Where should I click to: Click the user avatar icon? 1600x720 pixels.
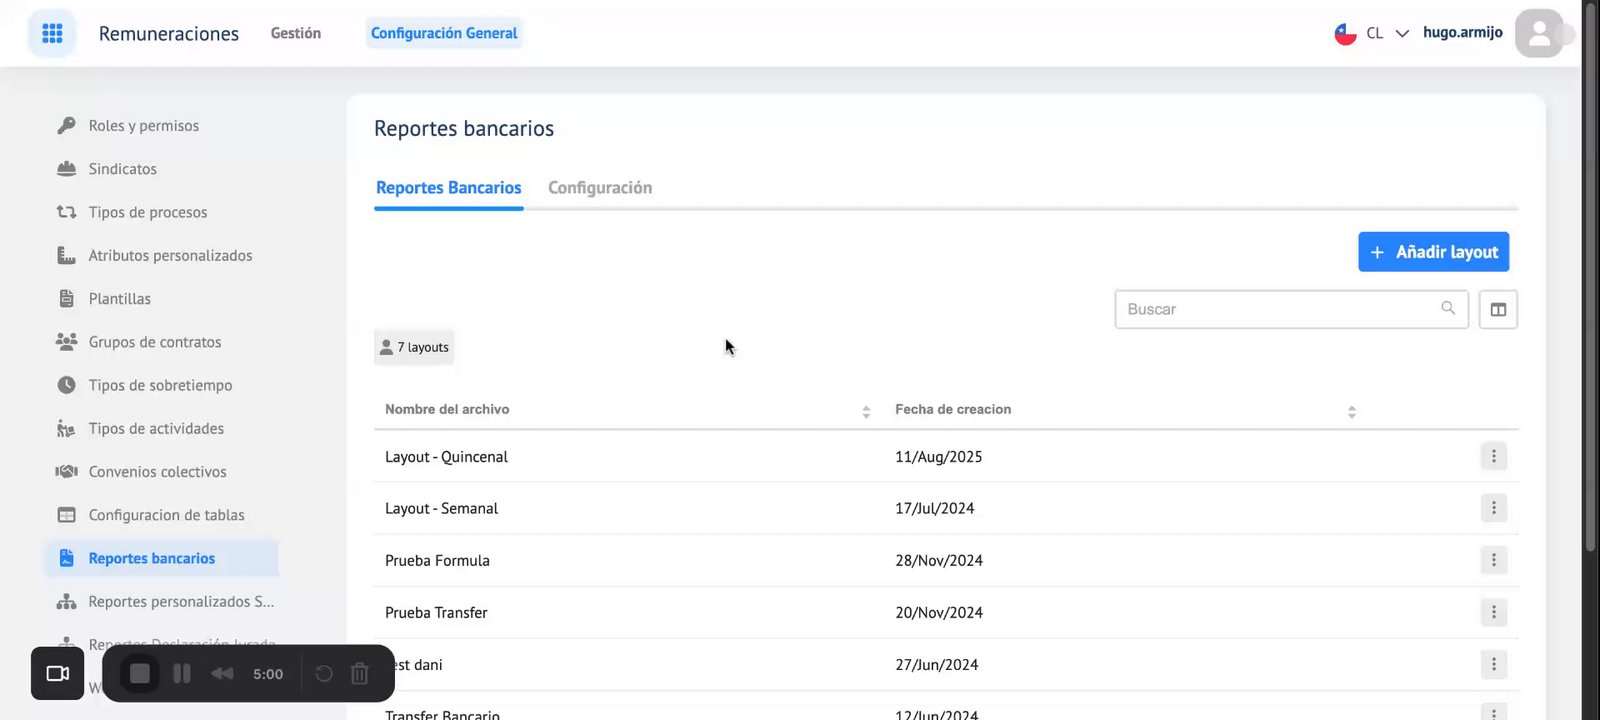1539,34
